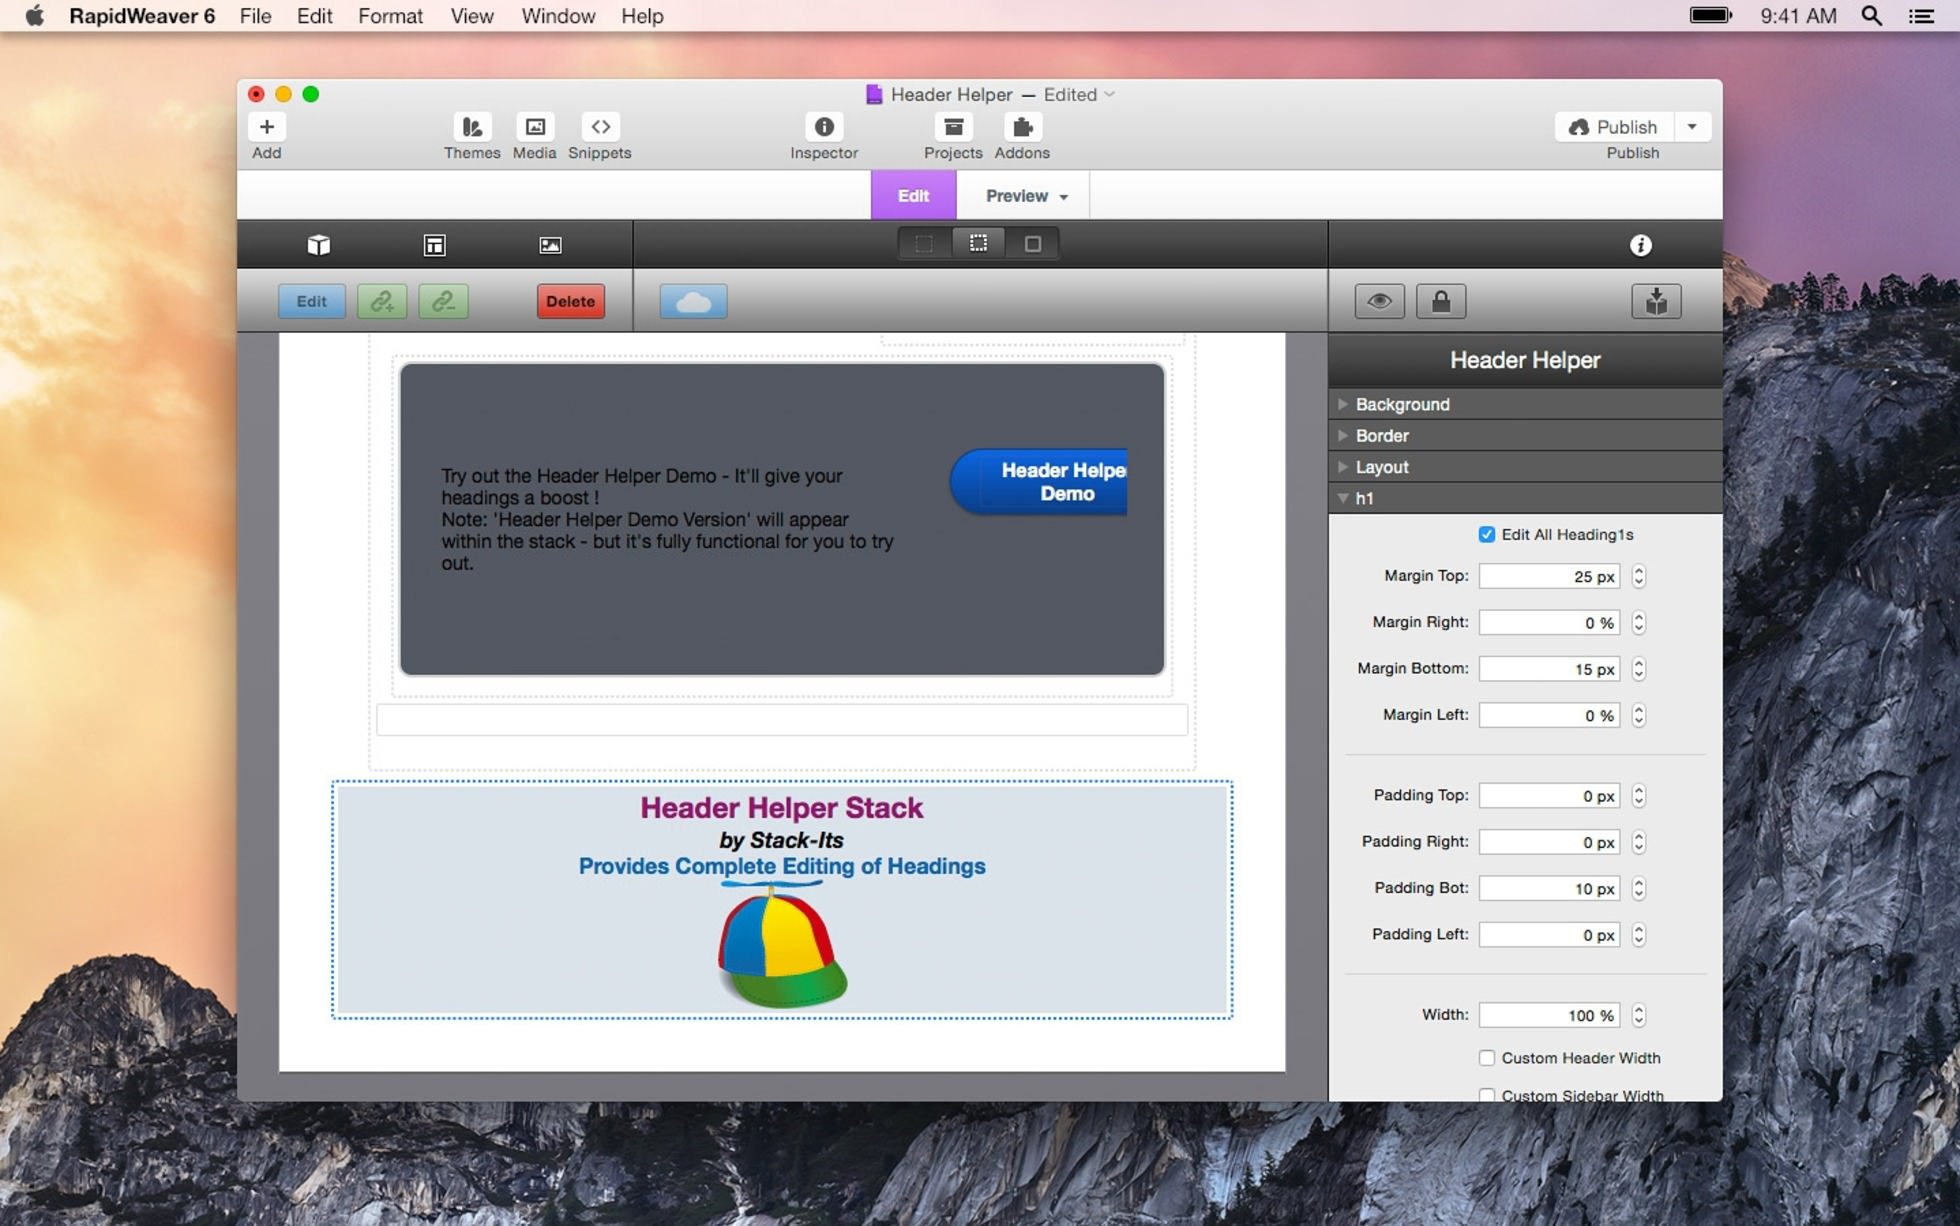Open the View menu
This screenshot has height=1226, width=1960.
pyautogui.click(x=471, y=16)
